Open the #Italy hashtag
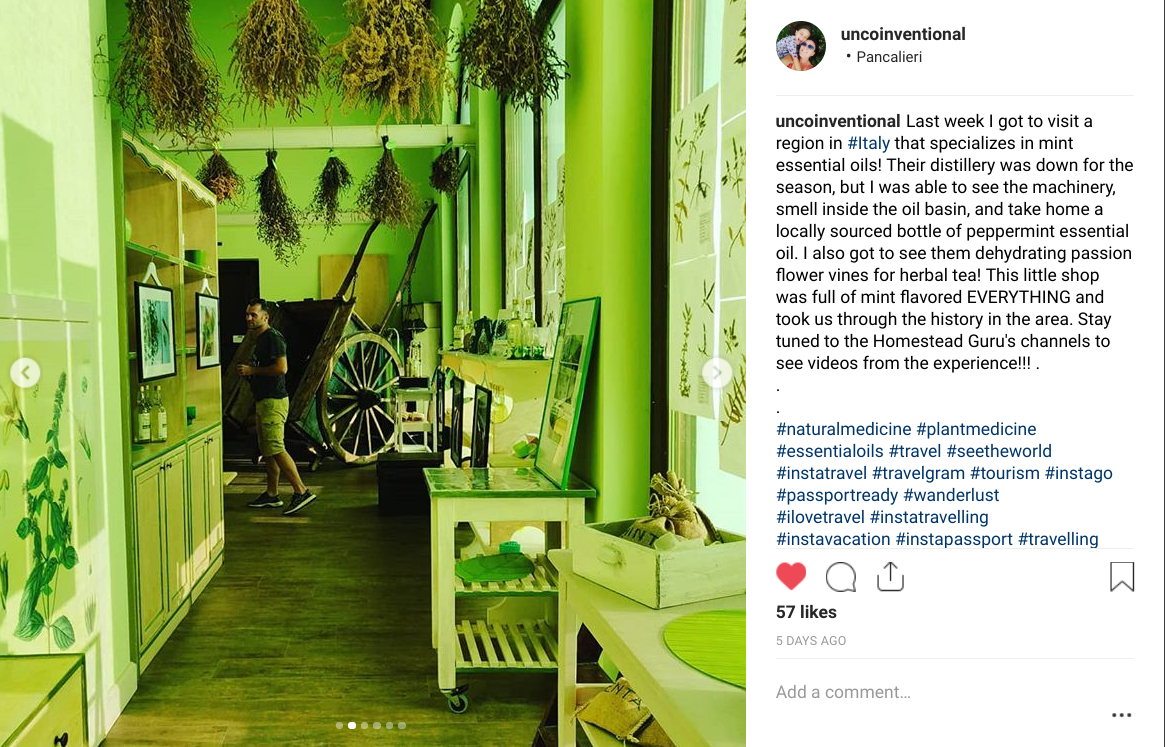This screenshot has height=747, width=1165. click(869, 143)
